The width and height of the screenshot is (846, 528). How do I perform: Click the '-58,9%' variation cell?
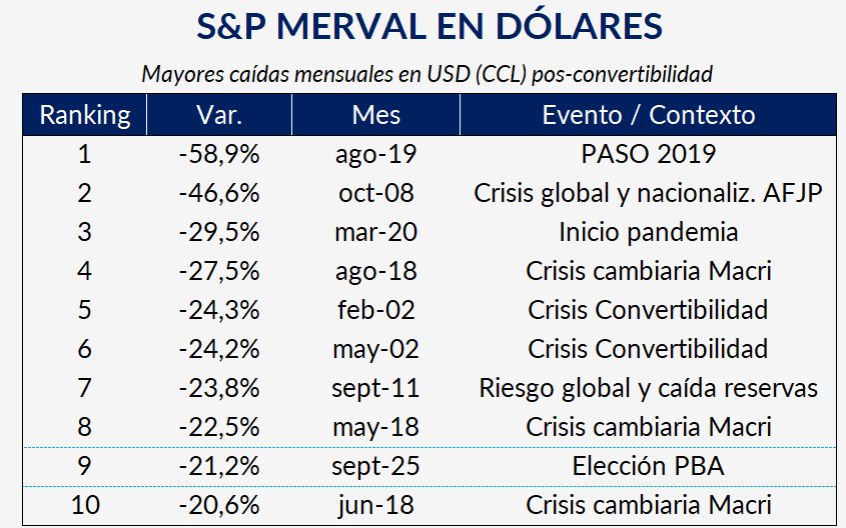(x=220, y=155)
